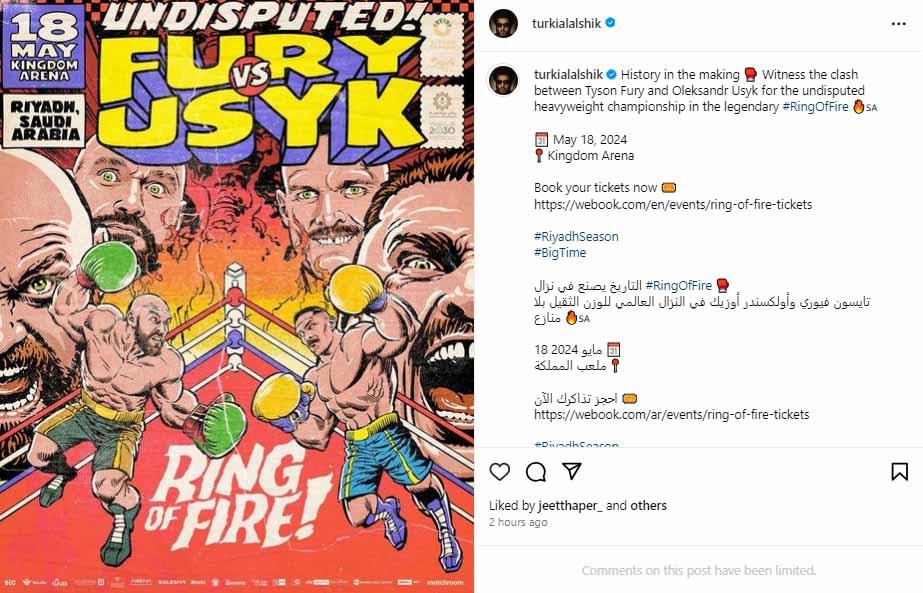This screenshot has height=593, width=923.
Task: Open #RingOfFire hashtag in Arabic caption
Action: (x=679, y=286)
